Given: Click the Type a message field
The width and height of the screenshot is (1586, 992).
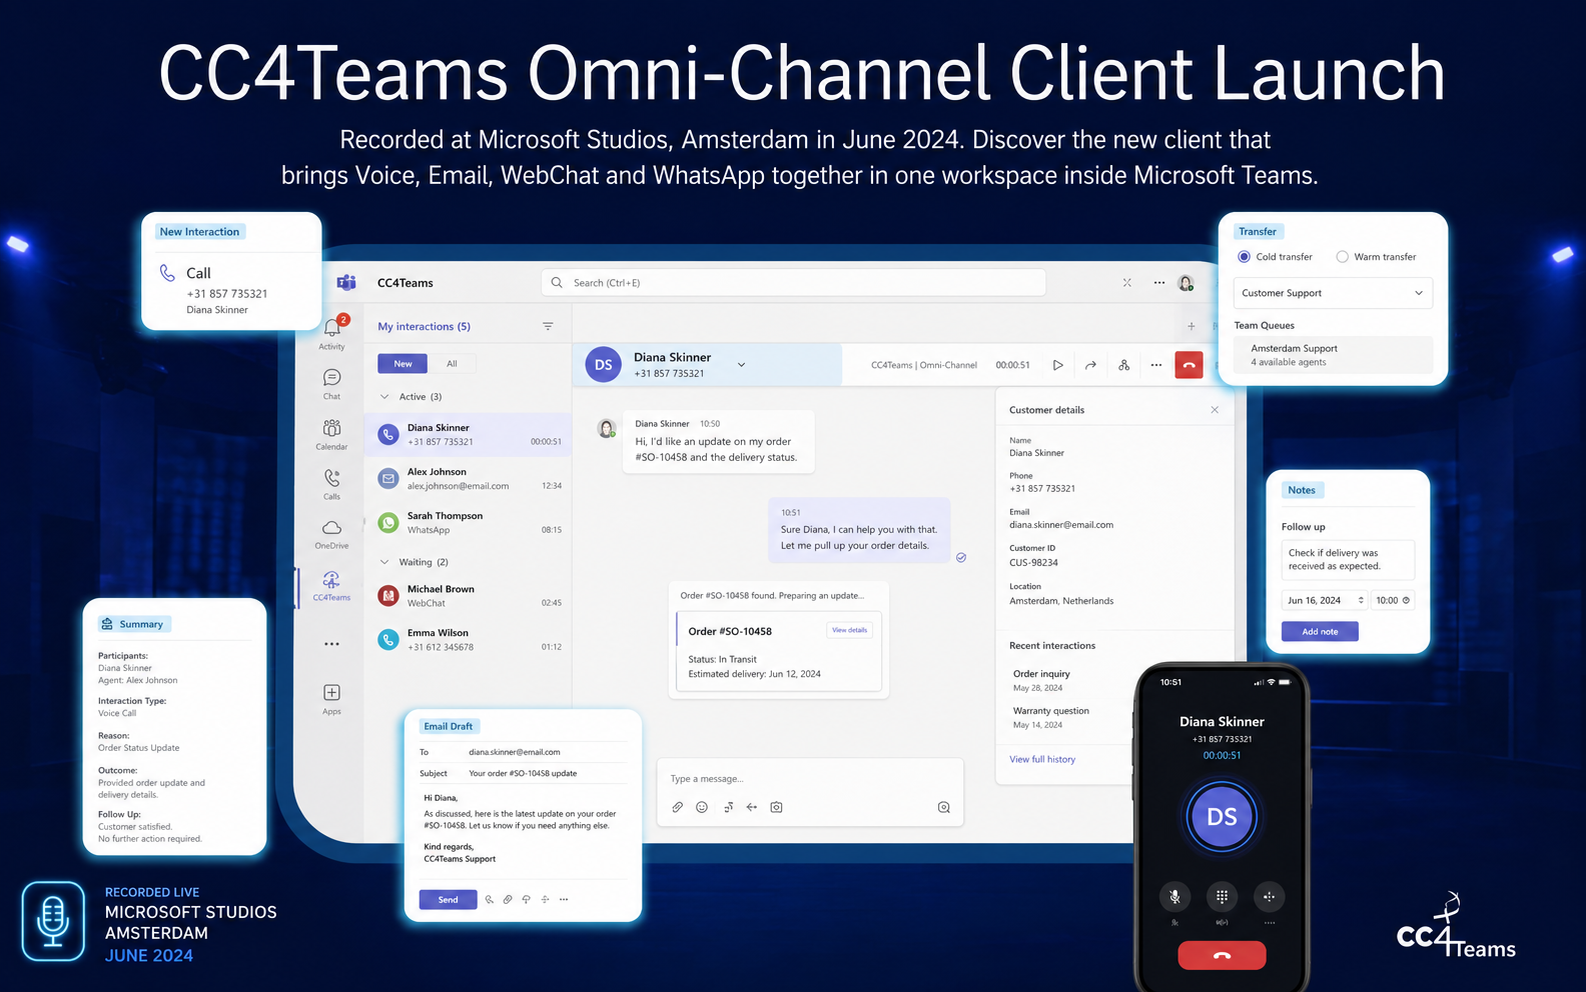Looking at the screenshot, I should pyautogui.click(x=809, y=779).
